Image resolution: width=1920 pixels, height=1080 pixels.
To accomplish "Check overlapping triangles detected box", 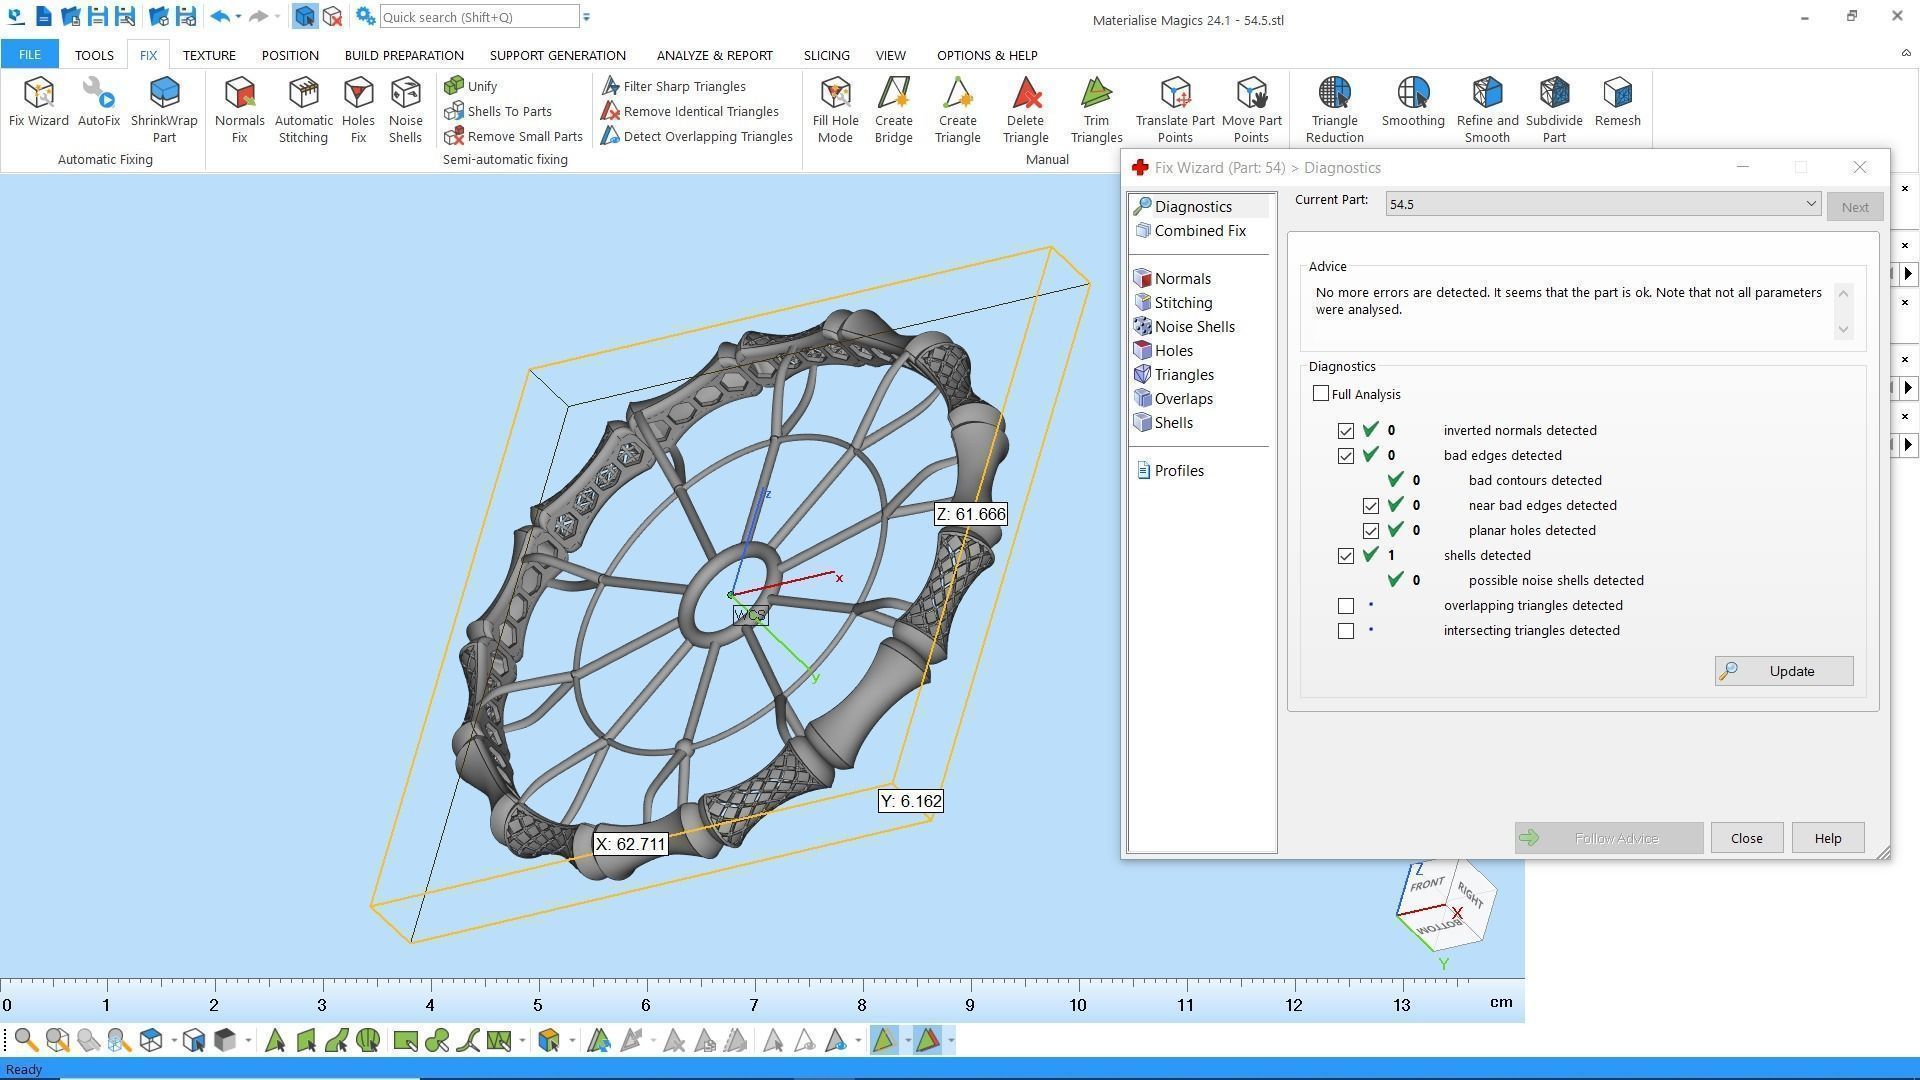I will point(1346,606).
